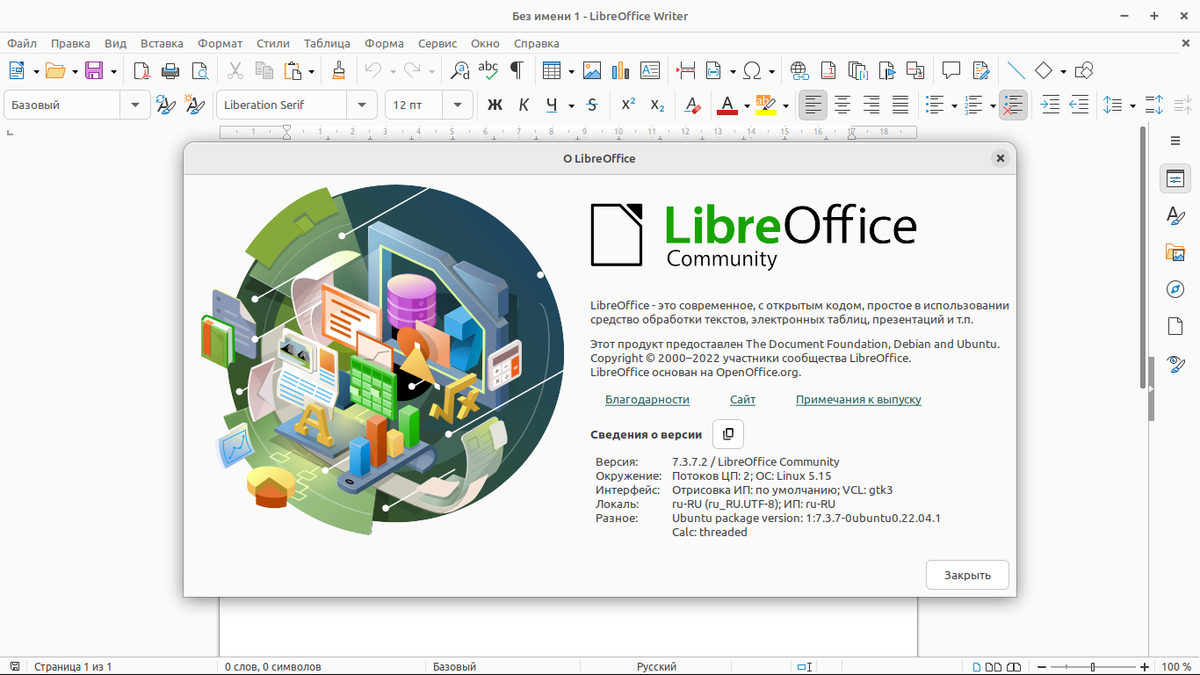Open Find and Replace

point(459,71)
